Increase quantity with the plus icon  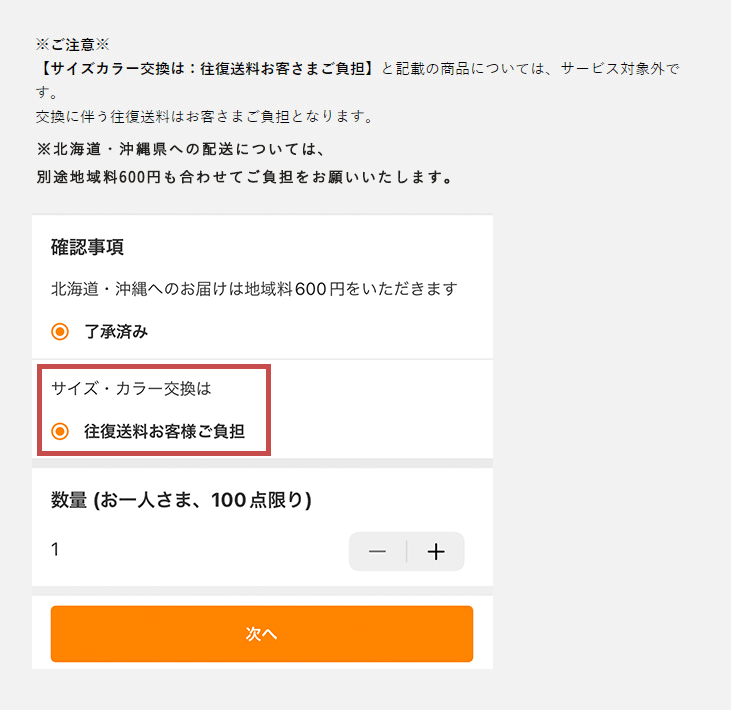(436, 552)
